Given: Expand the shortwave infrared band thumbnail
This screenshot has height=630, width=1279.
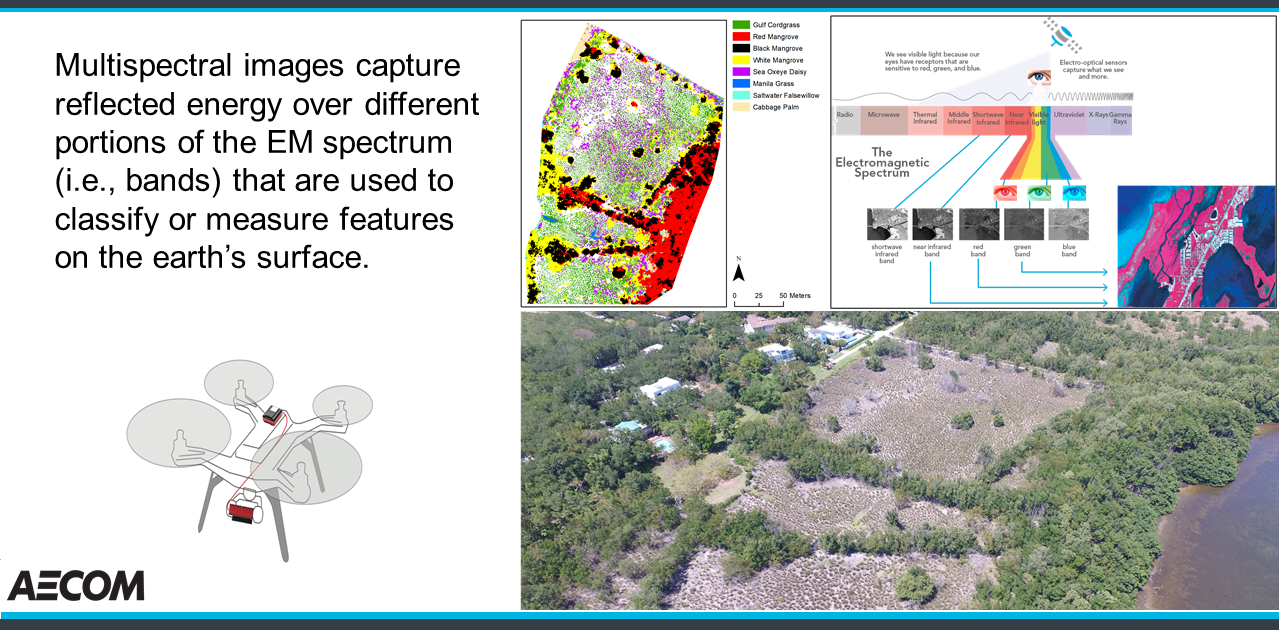Looking at the screenshot, I should 886,222.
